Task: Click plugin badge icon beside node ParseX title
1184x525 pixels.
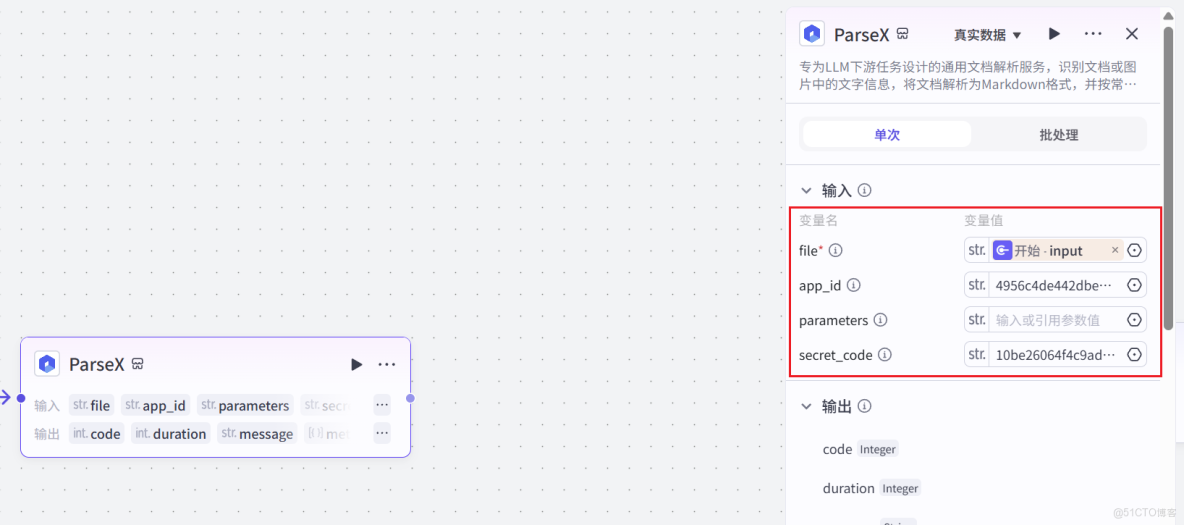Action: (137, 364)
